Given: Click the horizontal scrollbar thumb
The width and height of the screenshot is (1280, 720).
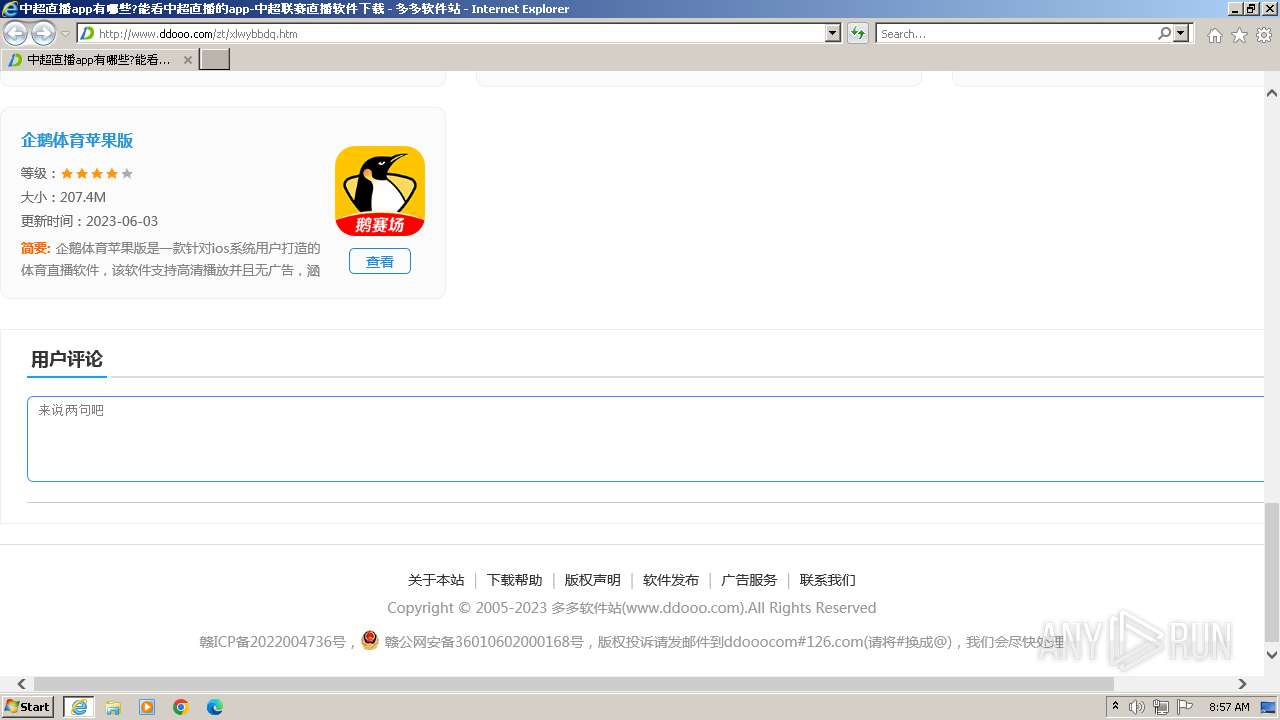Looking at the screenshot, I should pyautogui.click(x=574, y=684).
